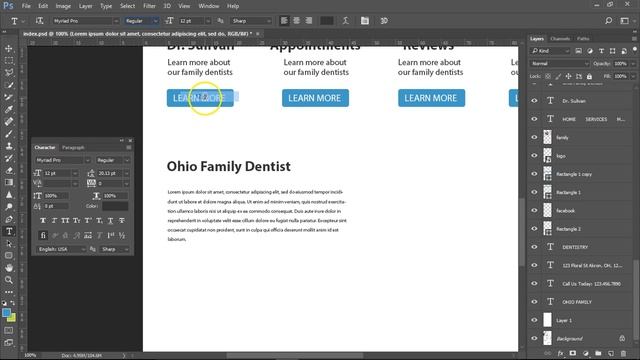This screenshot has width=640, height=360.
Task: Select the Lasso tool
Action: 9,73
